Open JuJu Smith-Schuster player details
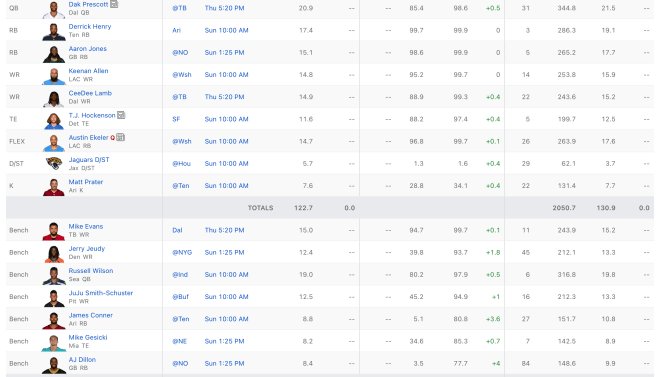The width and height of the screenshot is (660, 377). [x=101, y=293]
